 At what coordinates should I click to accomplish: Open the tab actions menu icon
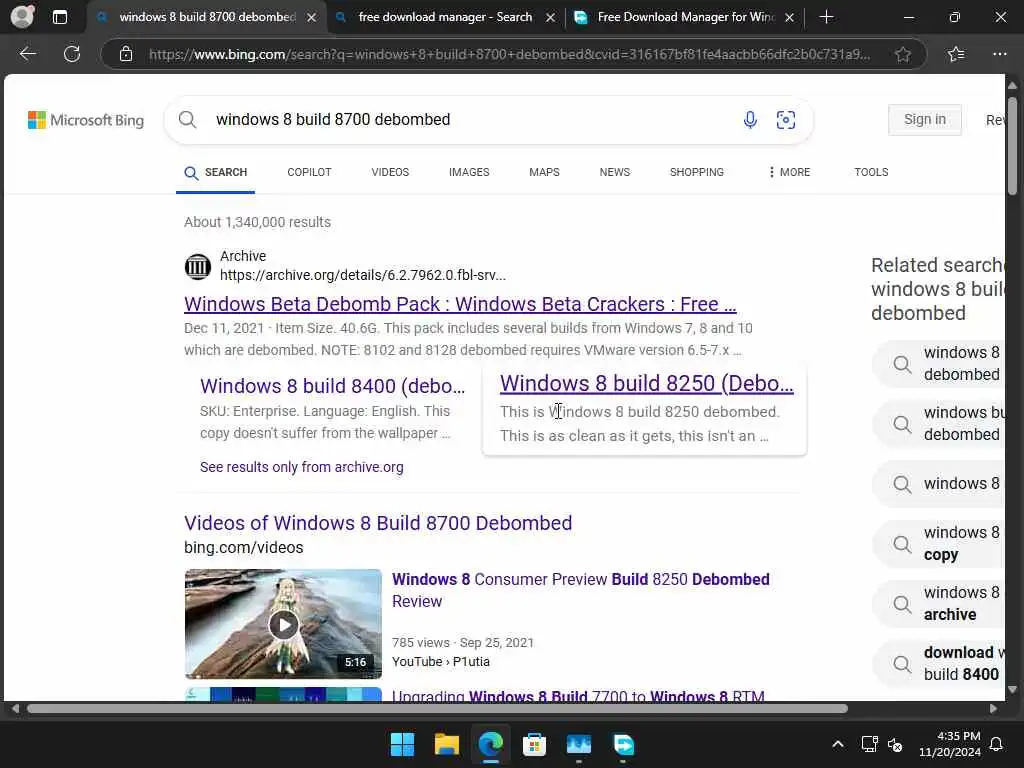[x=59, y=17]
